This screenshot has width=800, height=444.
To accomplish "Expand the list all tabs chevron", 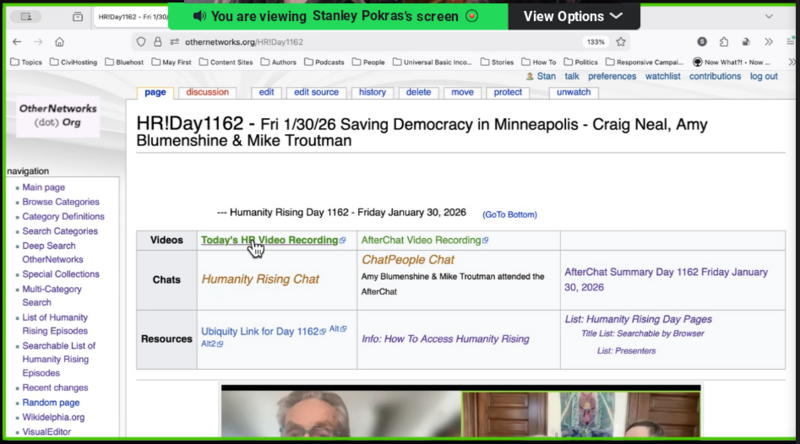I will click(768, 17).
